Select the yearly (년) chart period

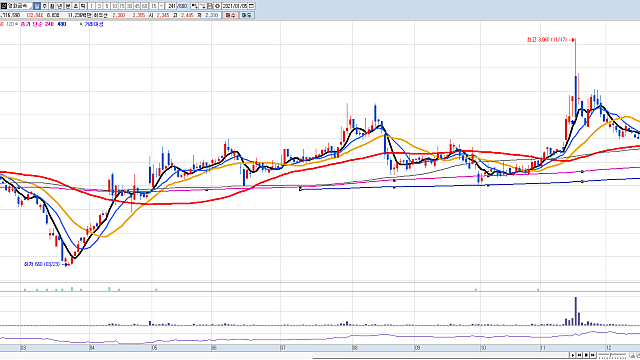[60, 6]
